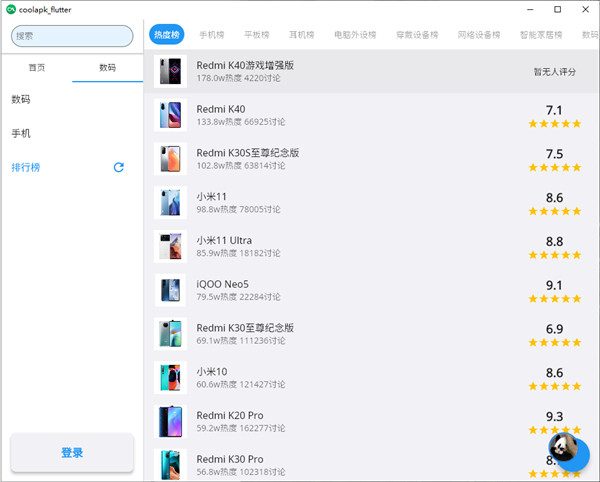Click the refresh icon beside 排行榜
600x482 pixels.
click(x=119, y=167)
